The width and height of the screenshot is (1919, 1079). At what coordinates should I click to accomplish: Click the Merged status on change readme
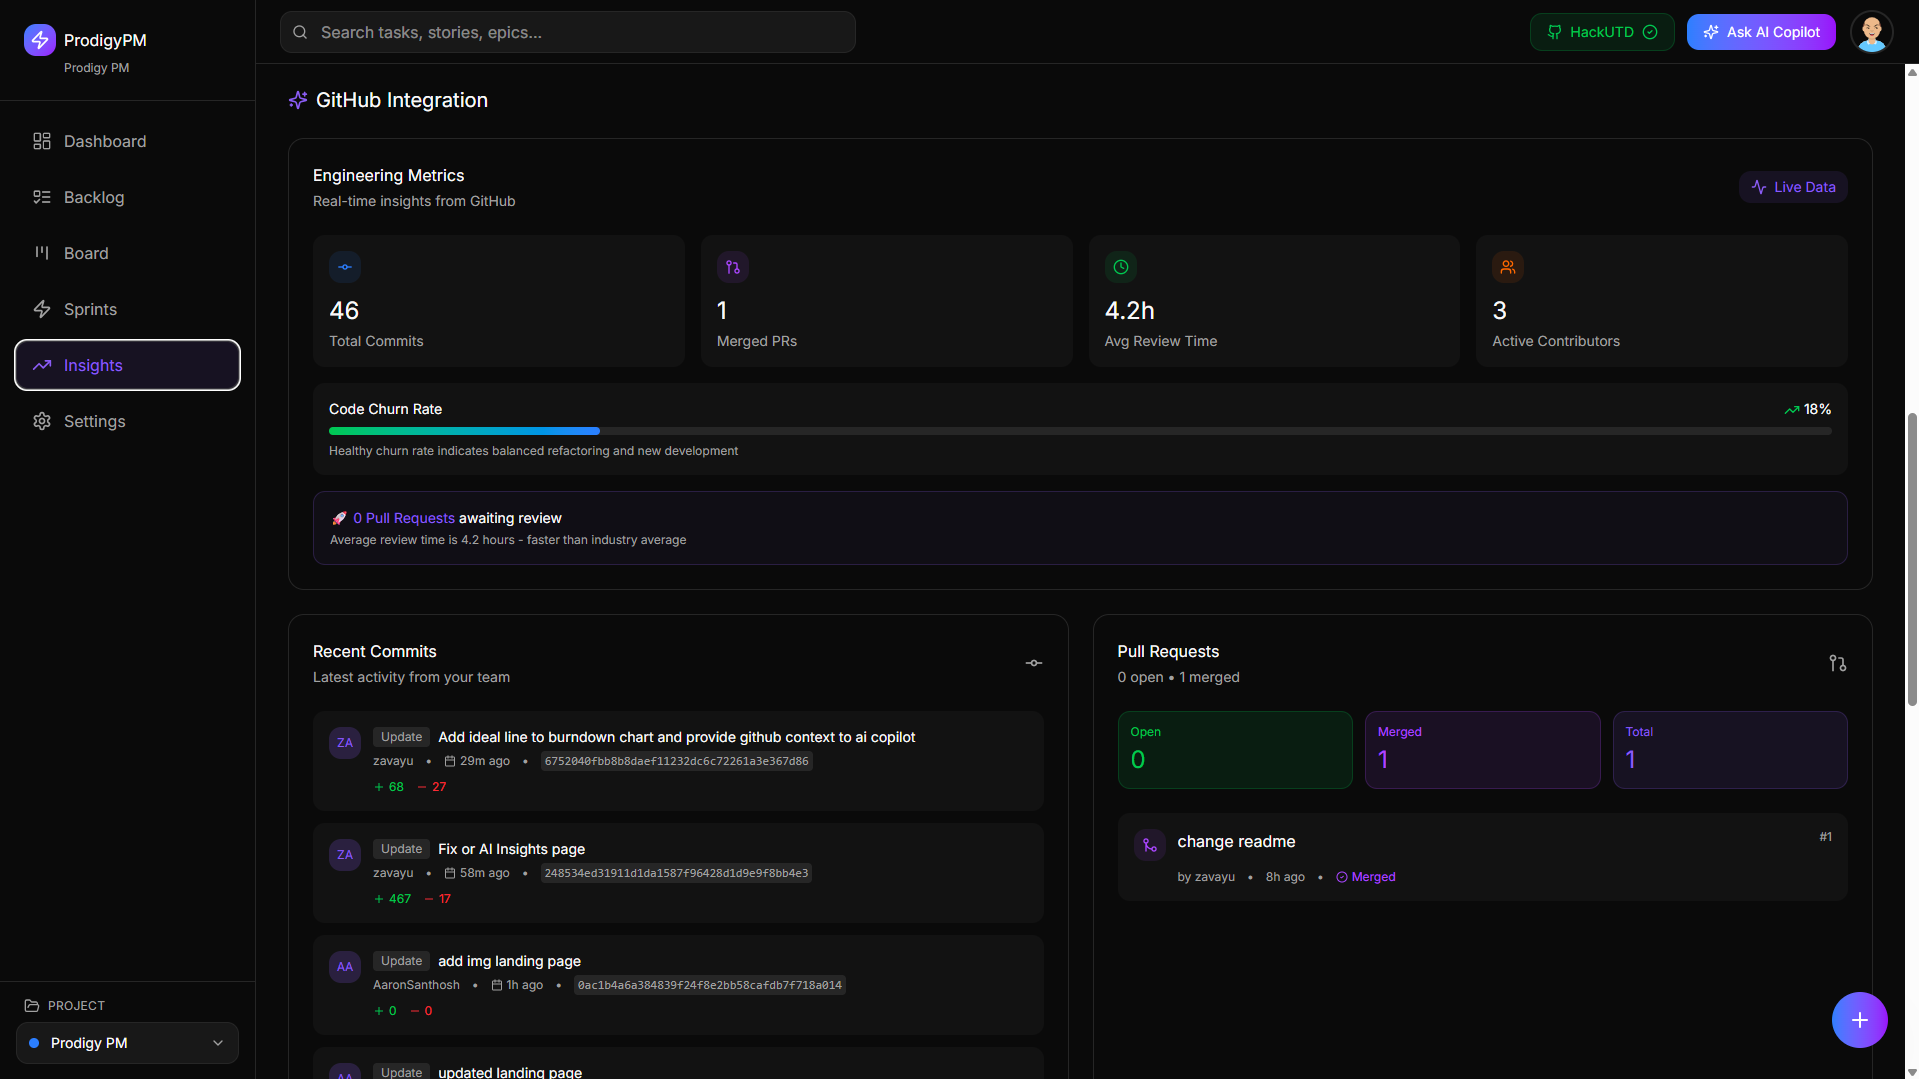[1366, 877]
